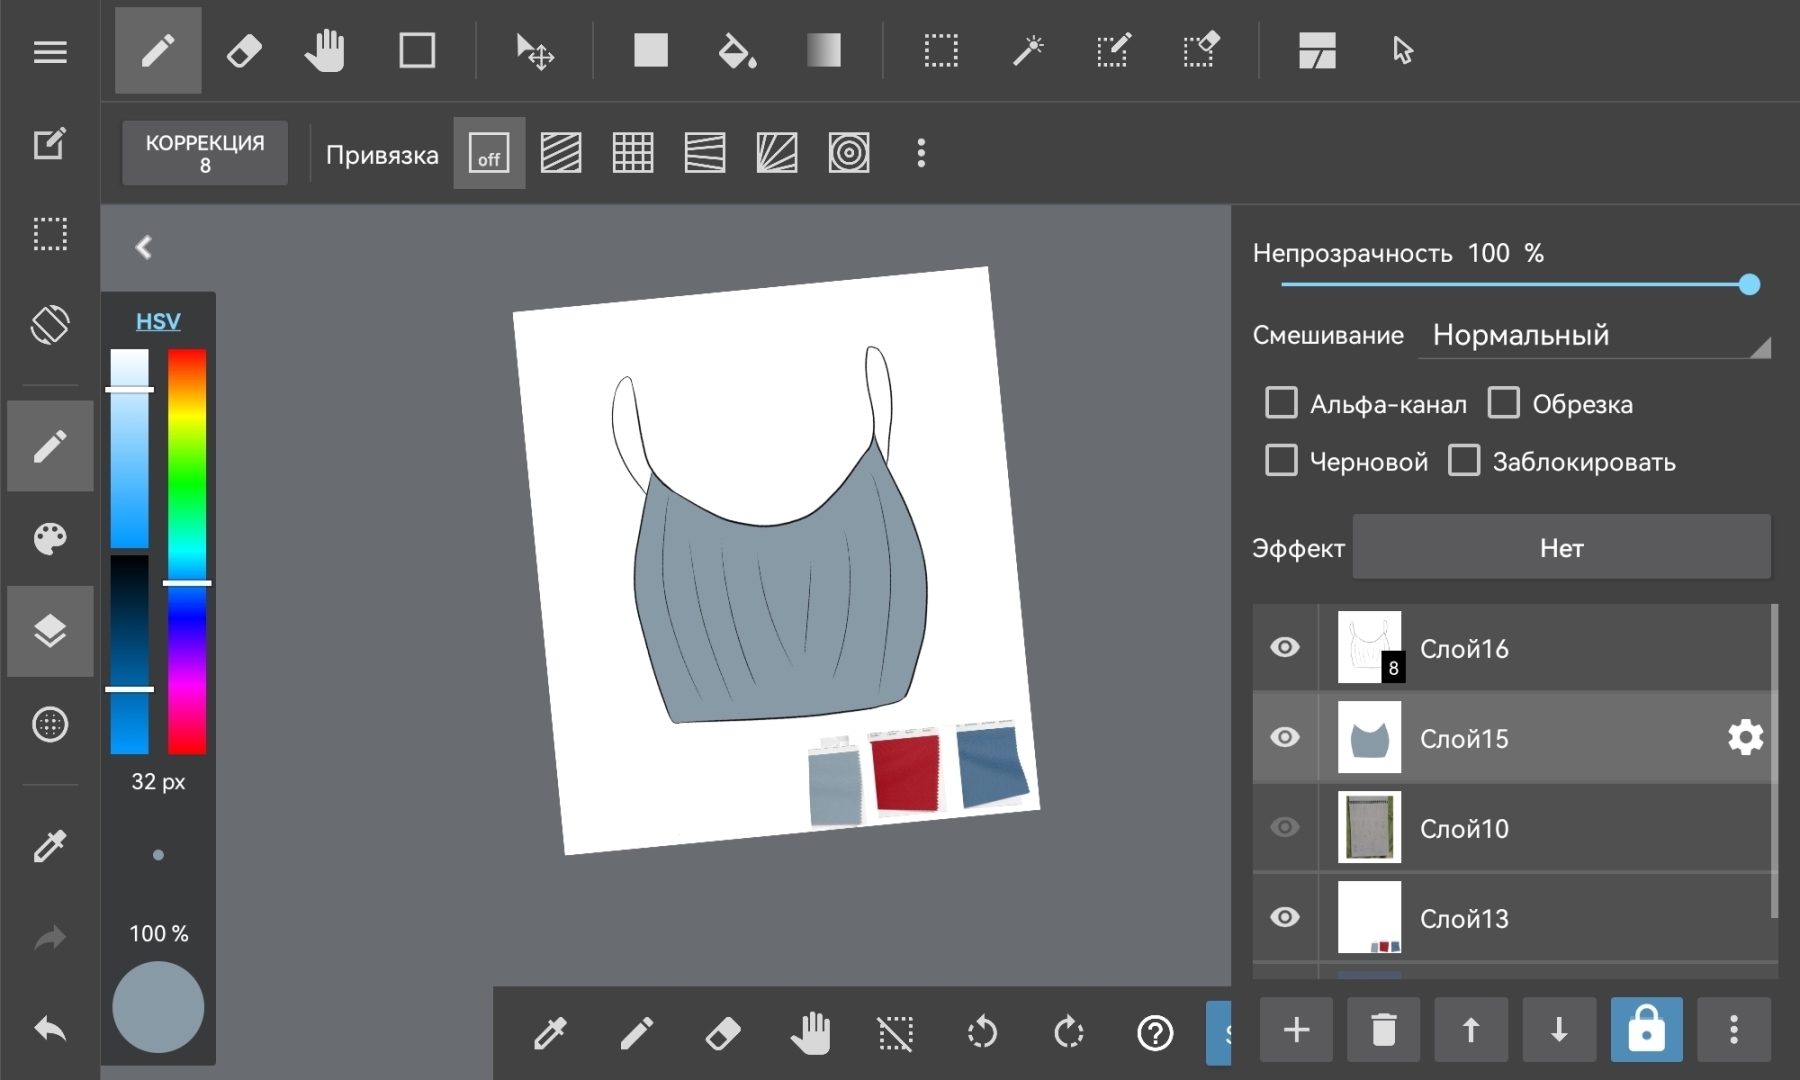Collapse the side panel with left chevron
The height and width of the screenshot is (1080, 1800).
144,247
